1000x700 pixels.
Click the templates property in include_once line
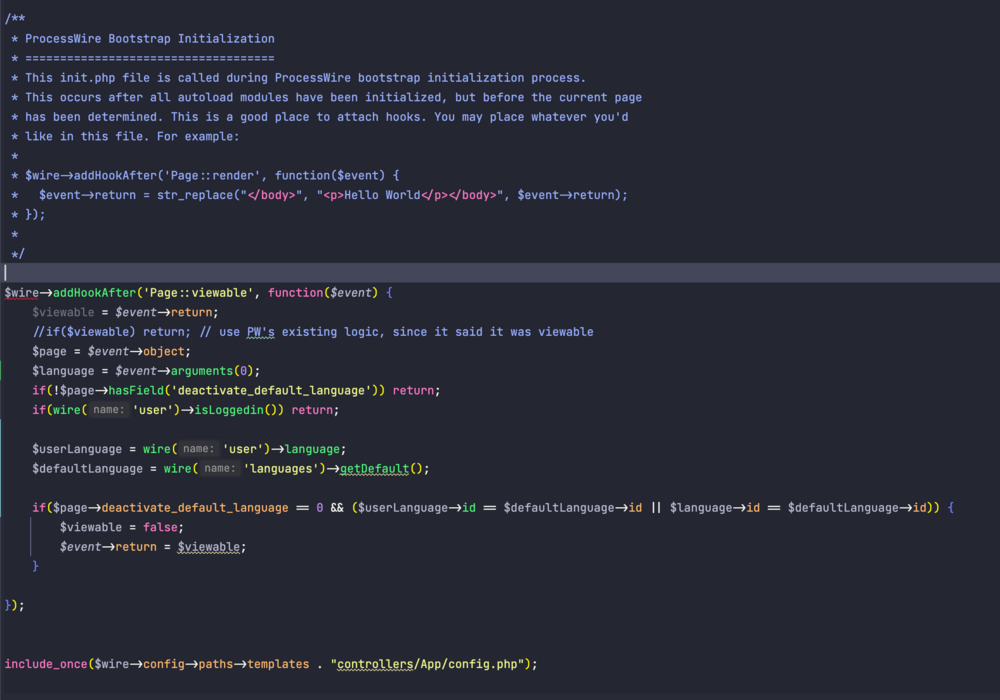coord(278,663)
